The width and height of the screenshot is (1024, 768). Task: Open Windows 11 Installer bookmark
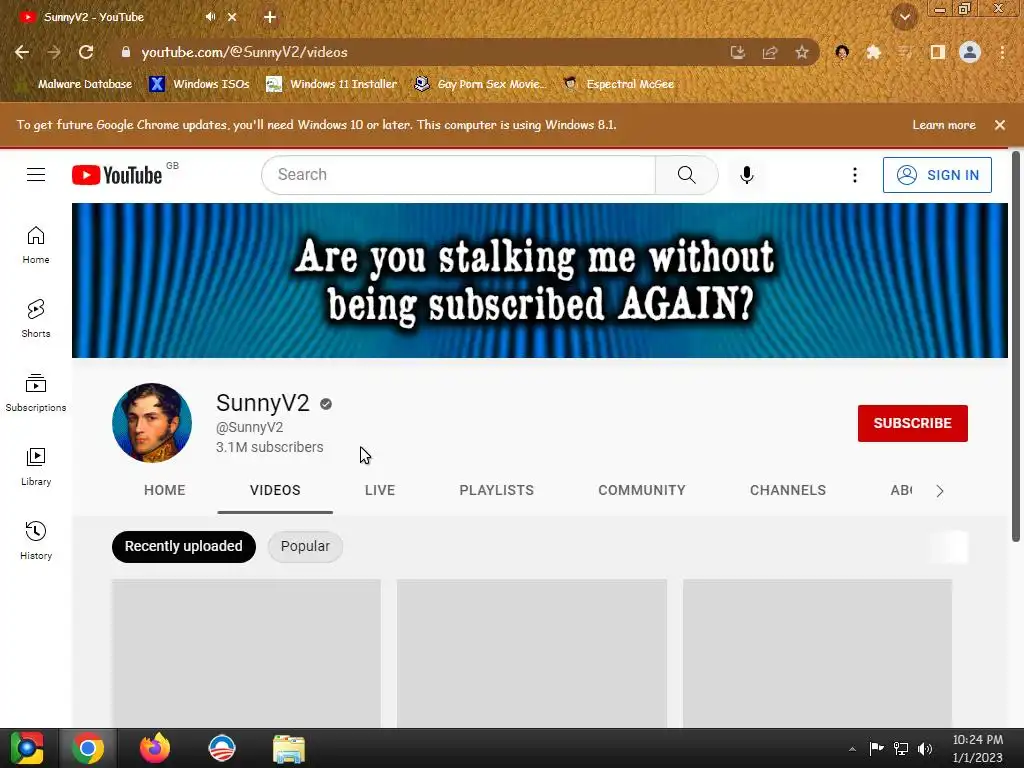pyautogui.click(x=332, y=84)
